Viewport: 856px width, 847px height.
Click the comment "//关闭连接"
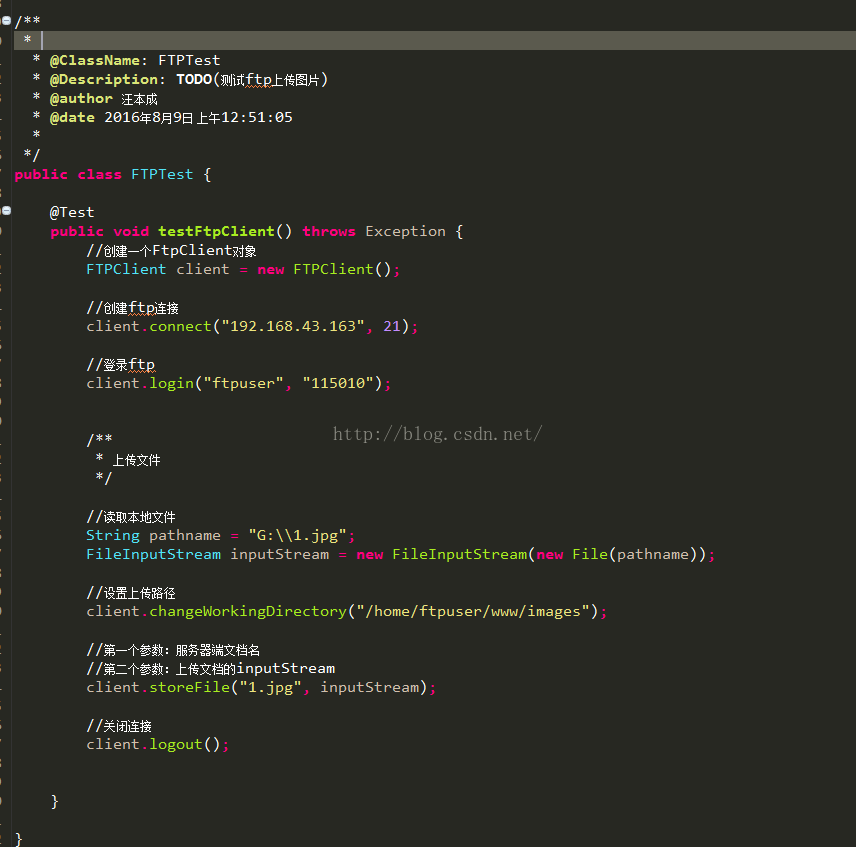[x=119, y=726]
